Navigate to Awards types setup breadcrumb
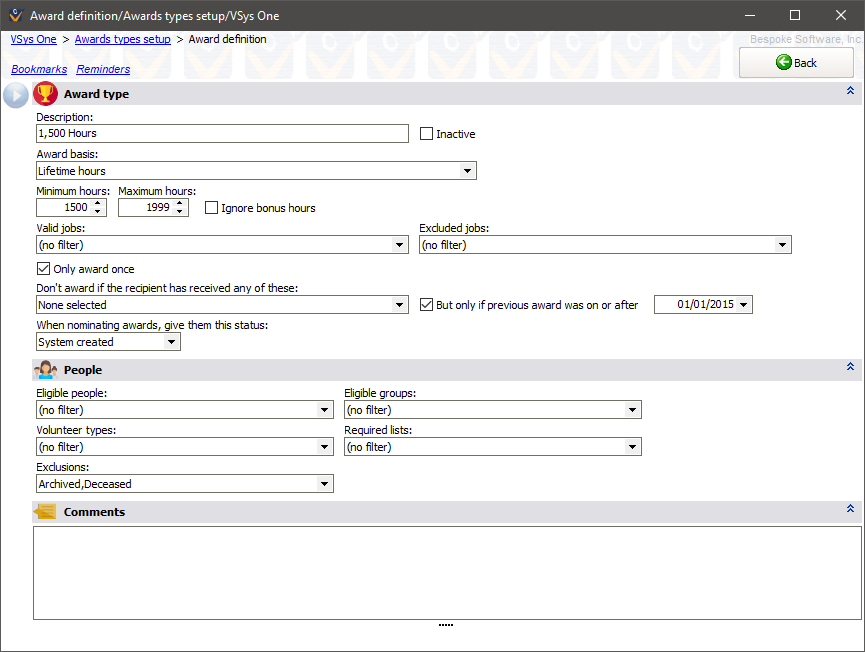This screenshot has width=865, height=652. coord(122,39)
